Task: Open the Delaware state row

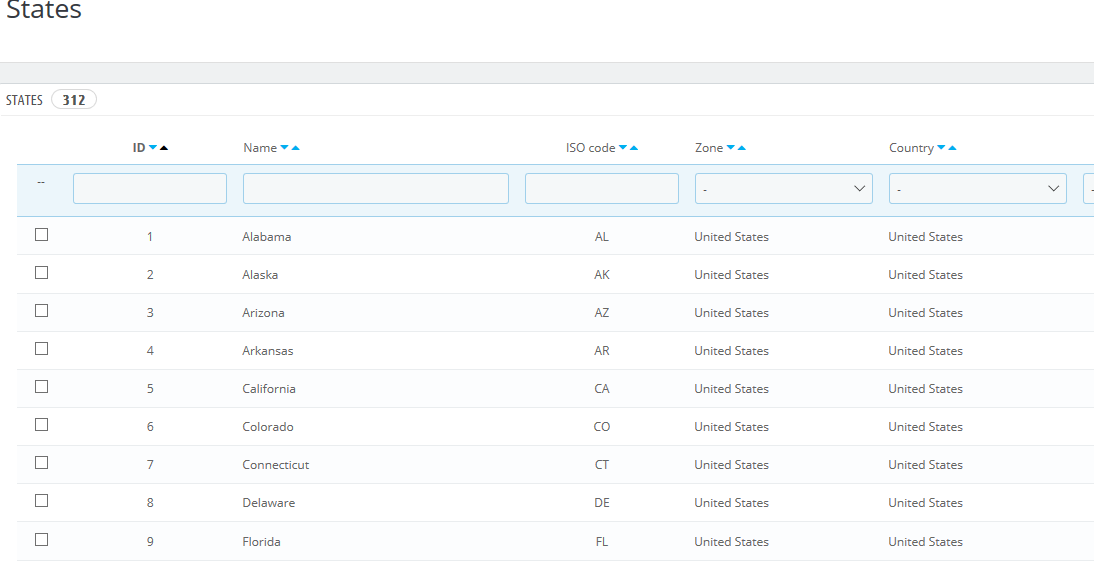Action: [268, 503]
